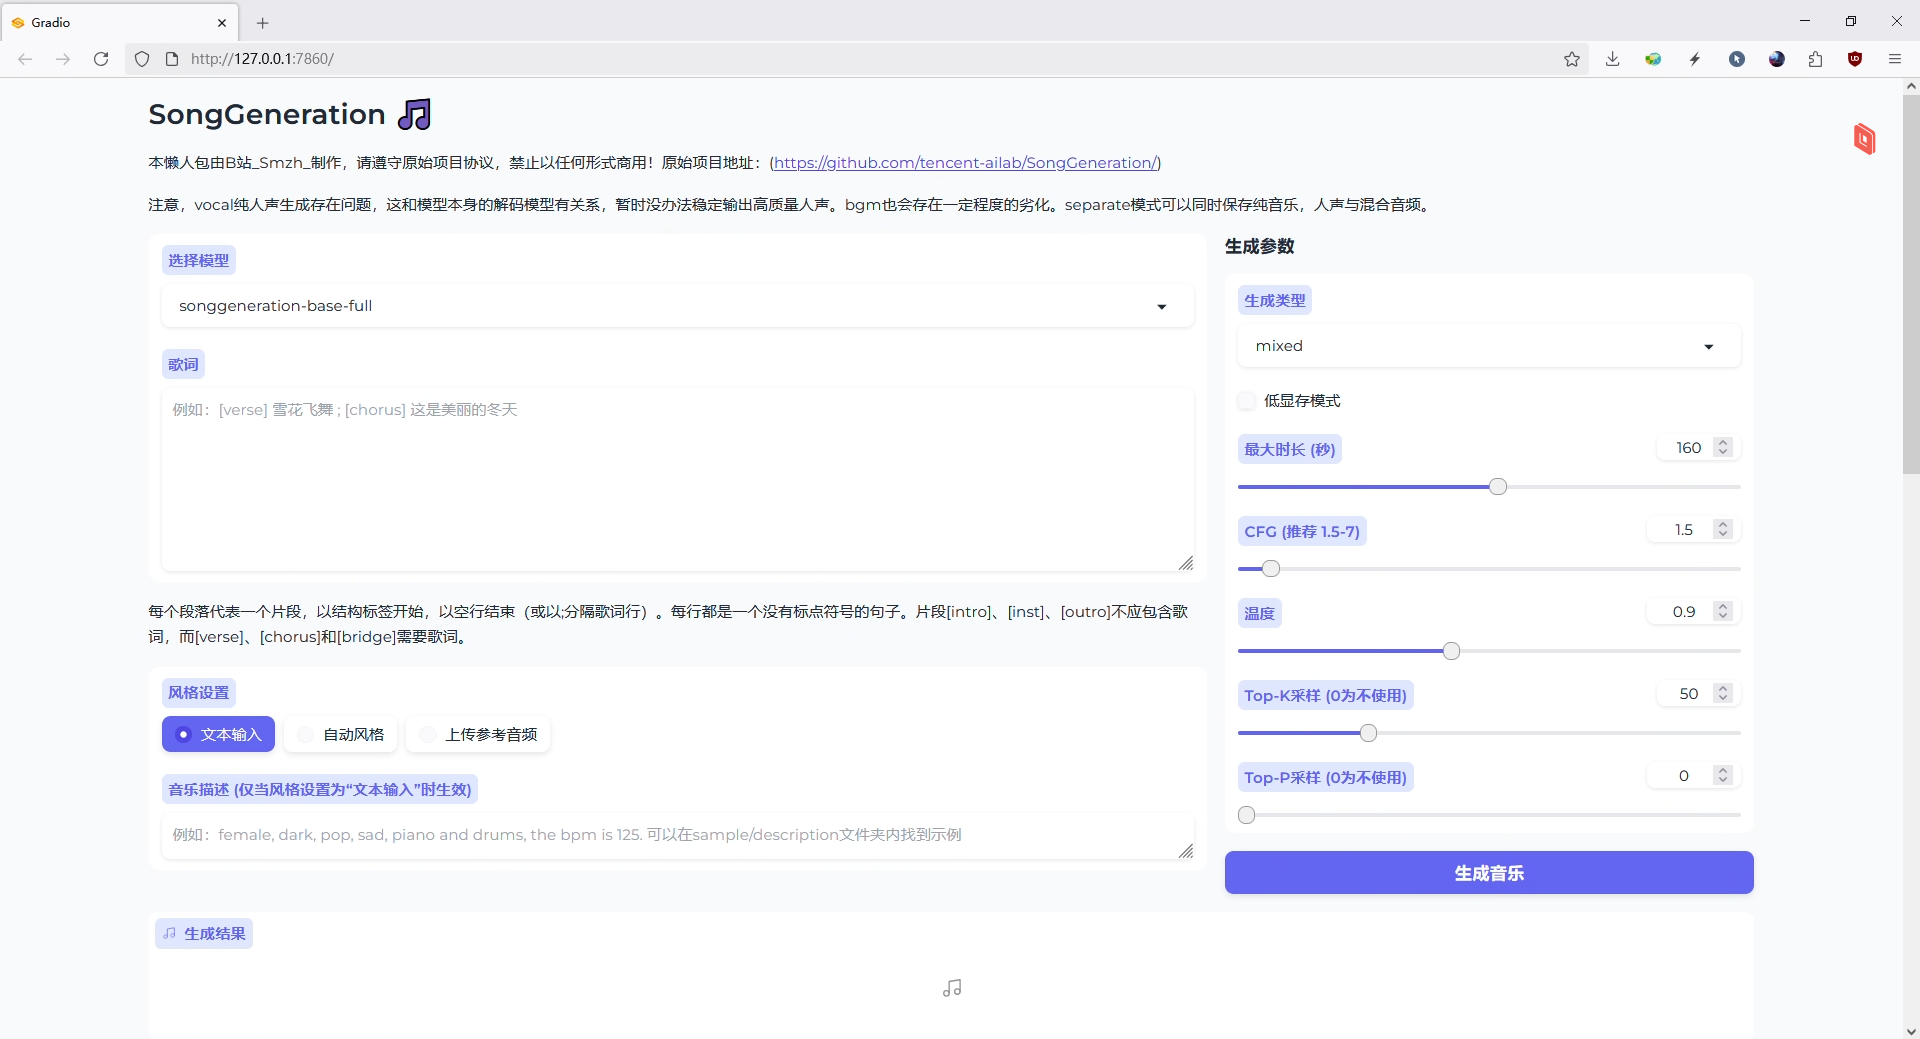
Task: Open the browser downloads panel
Action: (1612, 59)
